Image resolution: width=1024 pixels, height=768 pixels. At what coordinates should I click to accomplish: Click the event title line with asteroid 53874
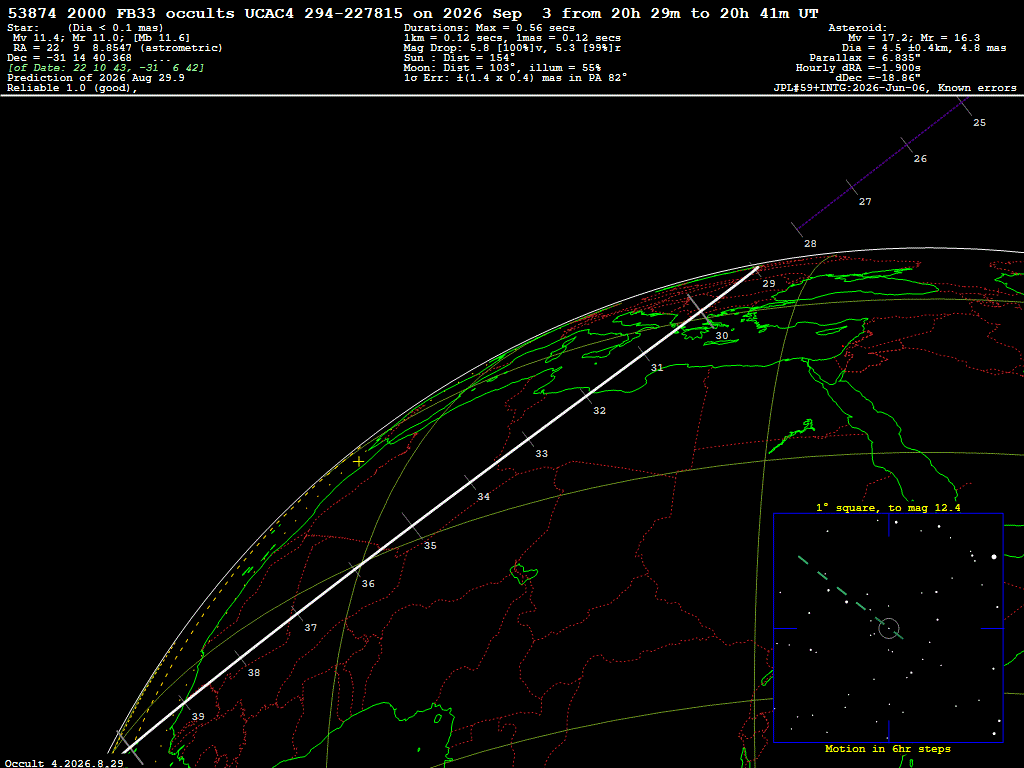click(x=413, y=13)
